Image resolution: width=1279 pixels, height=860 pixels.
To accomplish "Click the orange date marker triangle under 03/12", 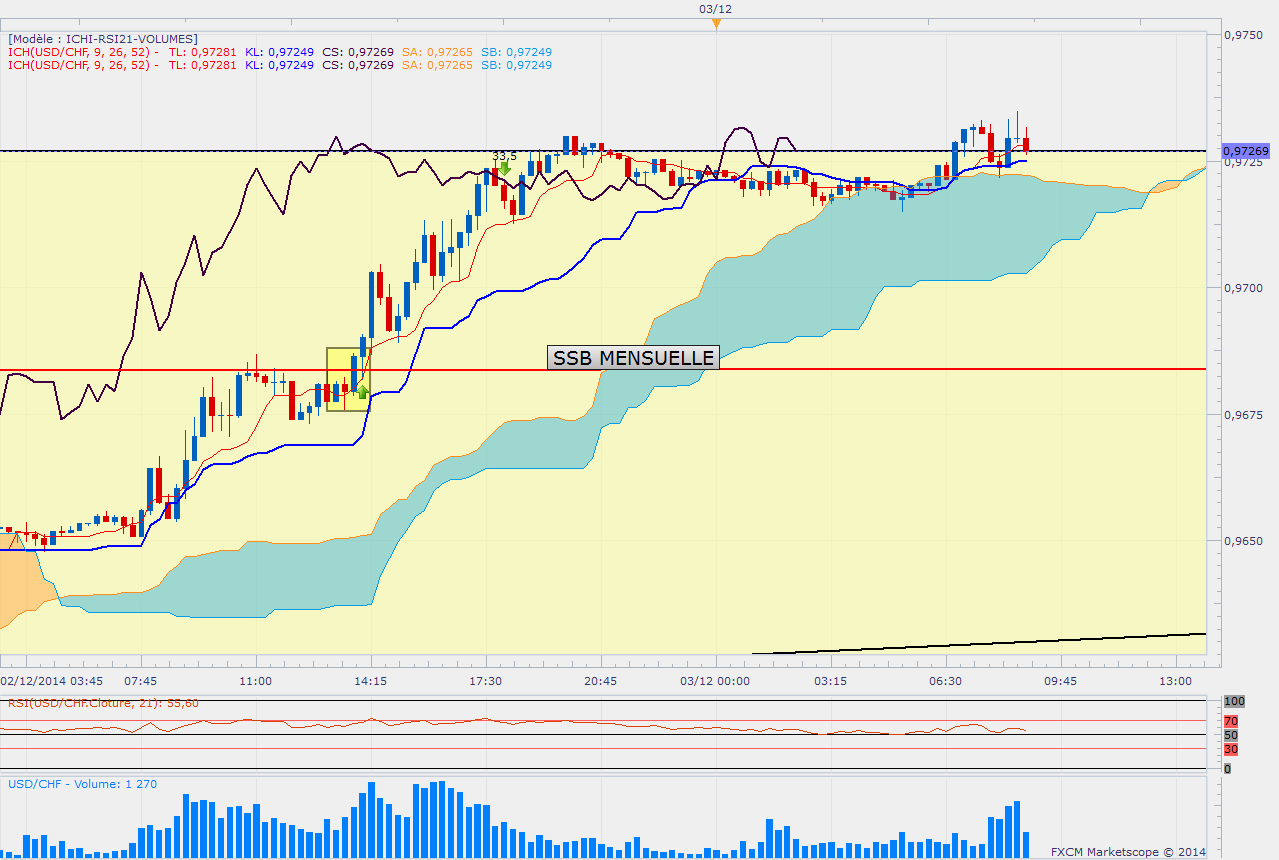I will point(716,23).
